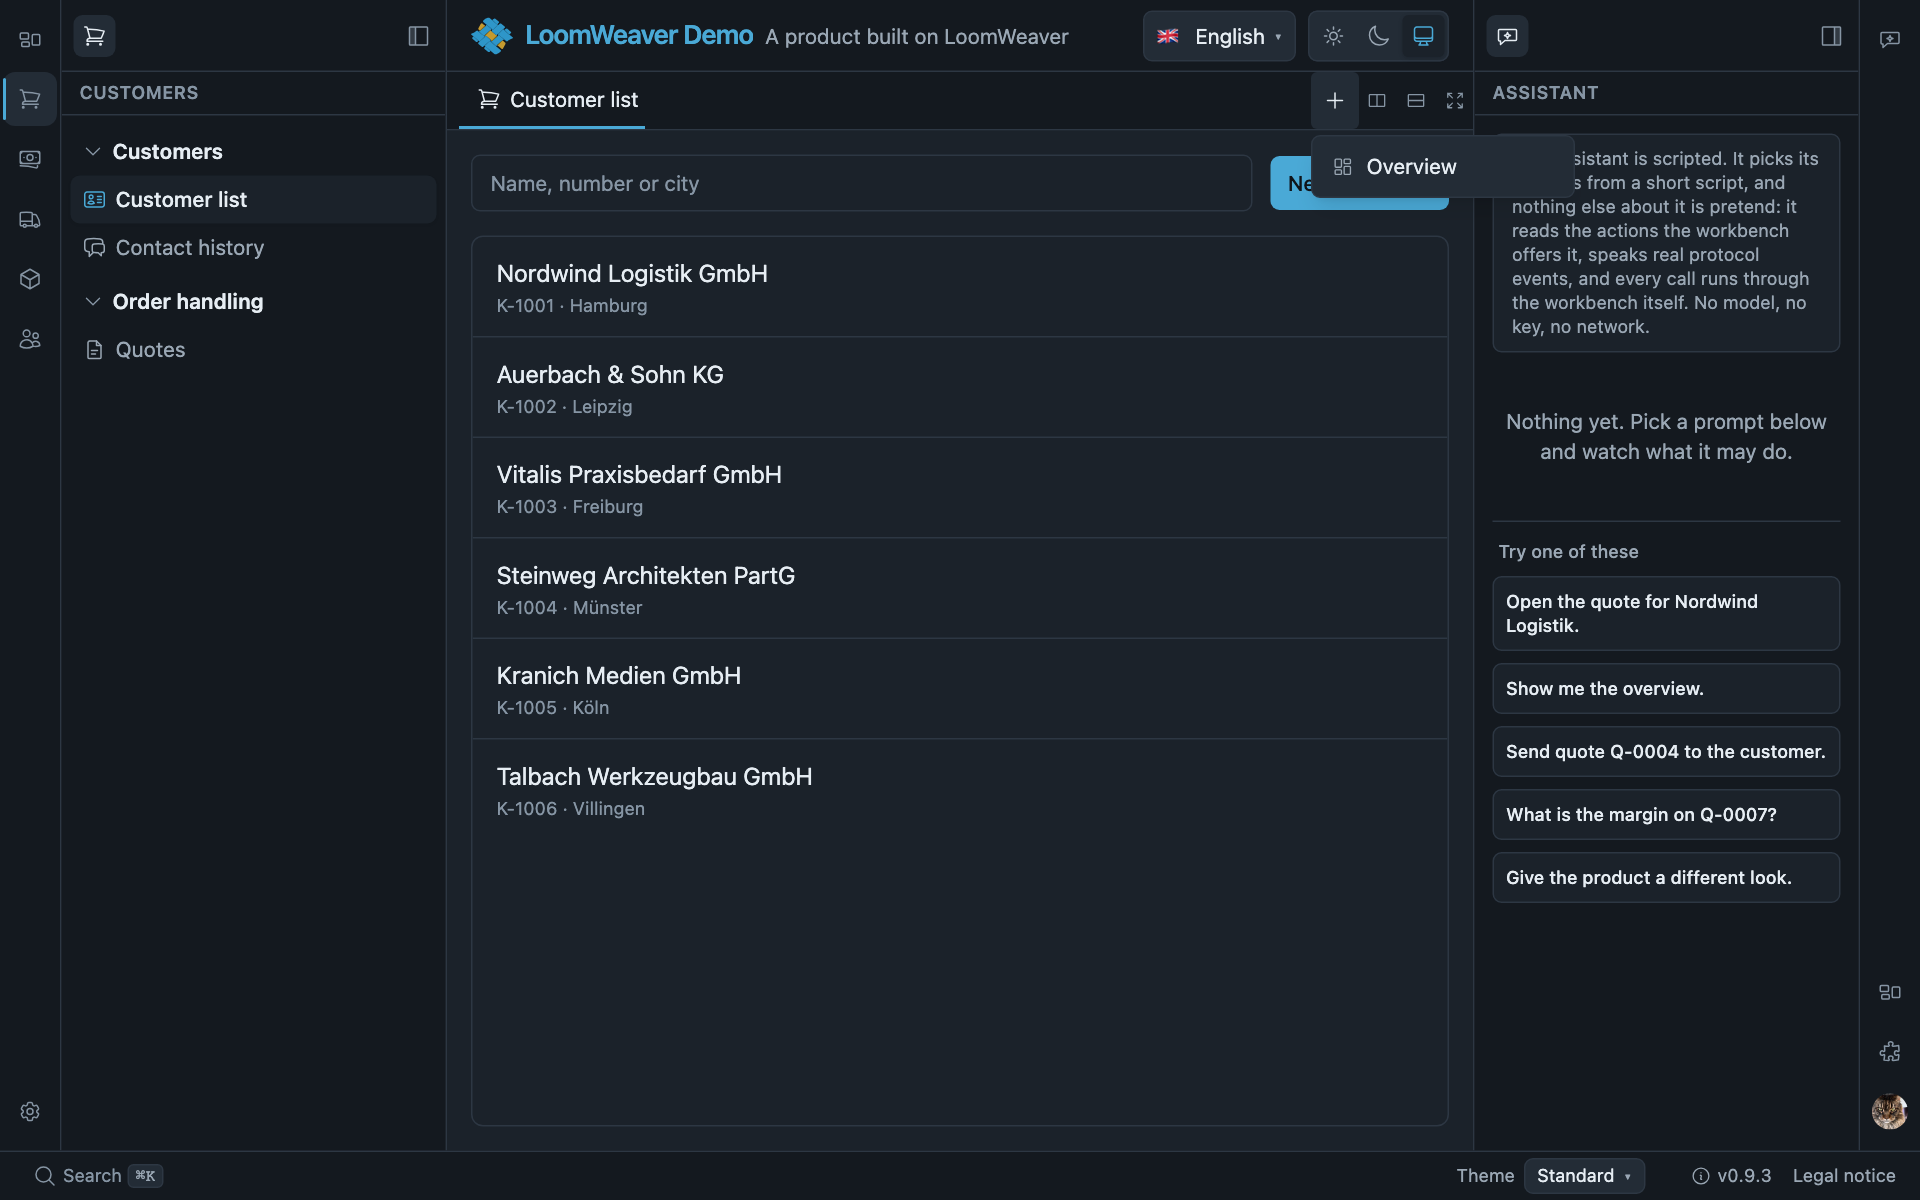1920x1200 pixels.
Task: Switch to dark theme moon icon
Action: click(x=1378, y=36)
